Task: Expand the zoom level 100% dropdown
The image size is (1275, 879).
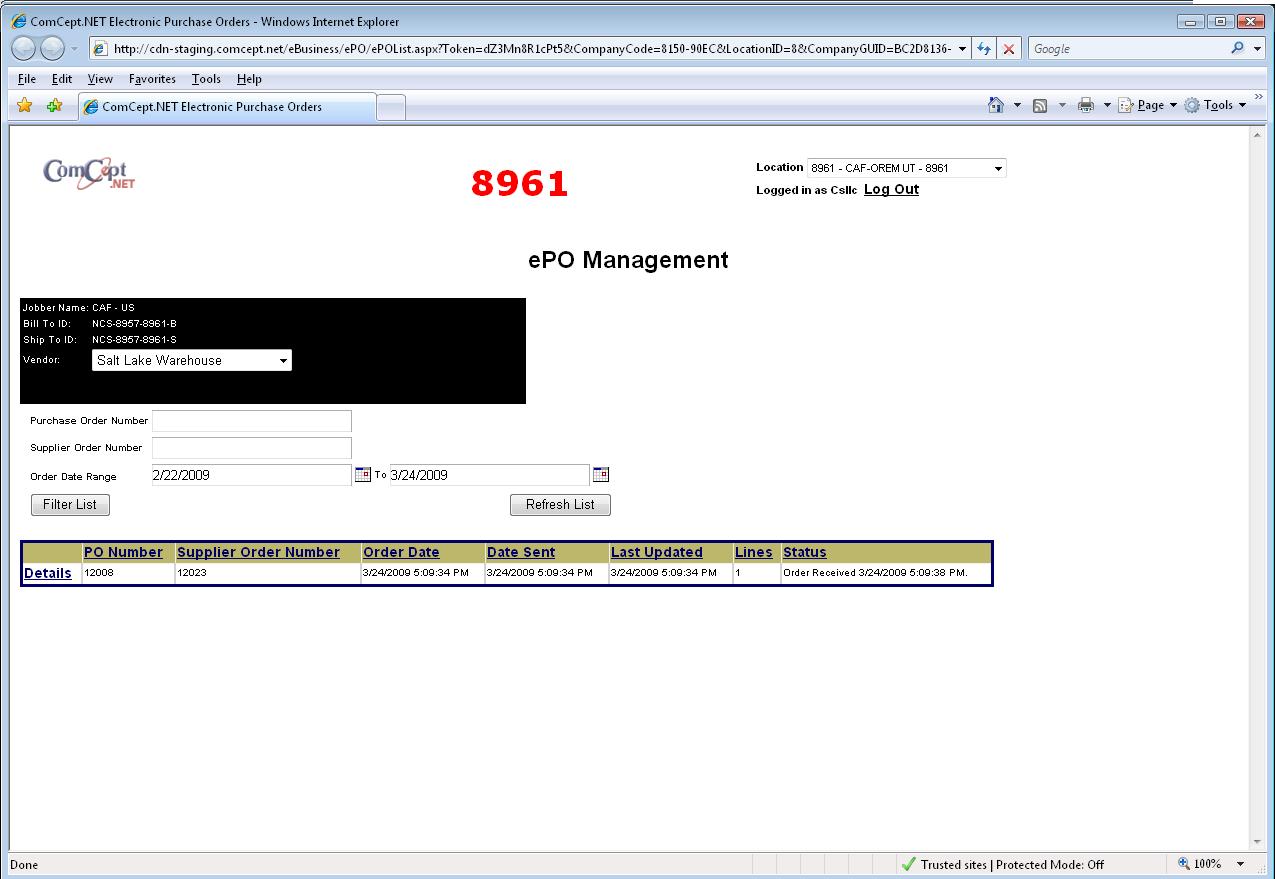Action: (x=1241, y=864)
